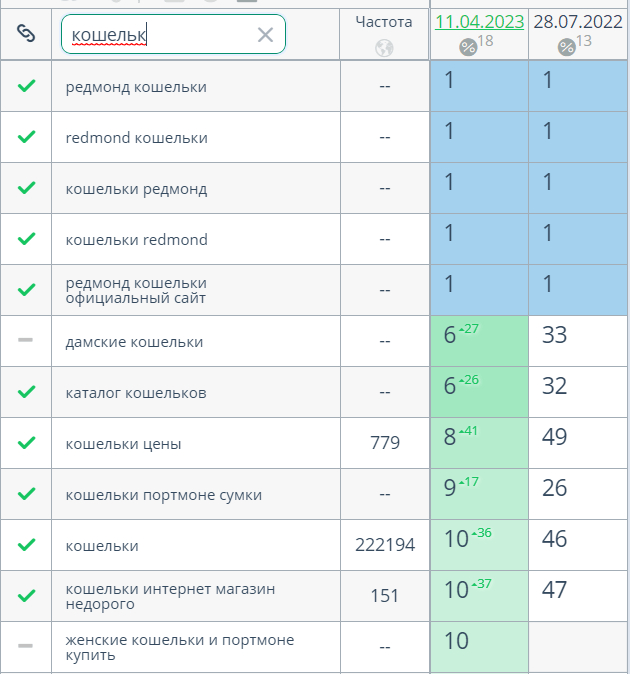630x674 pixels.
Task: Click percent icon under 11.04.2023
Action: pyautogui.click(x=467, y=47)
